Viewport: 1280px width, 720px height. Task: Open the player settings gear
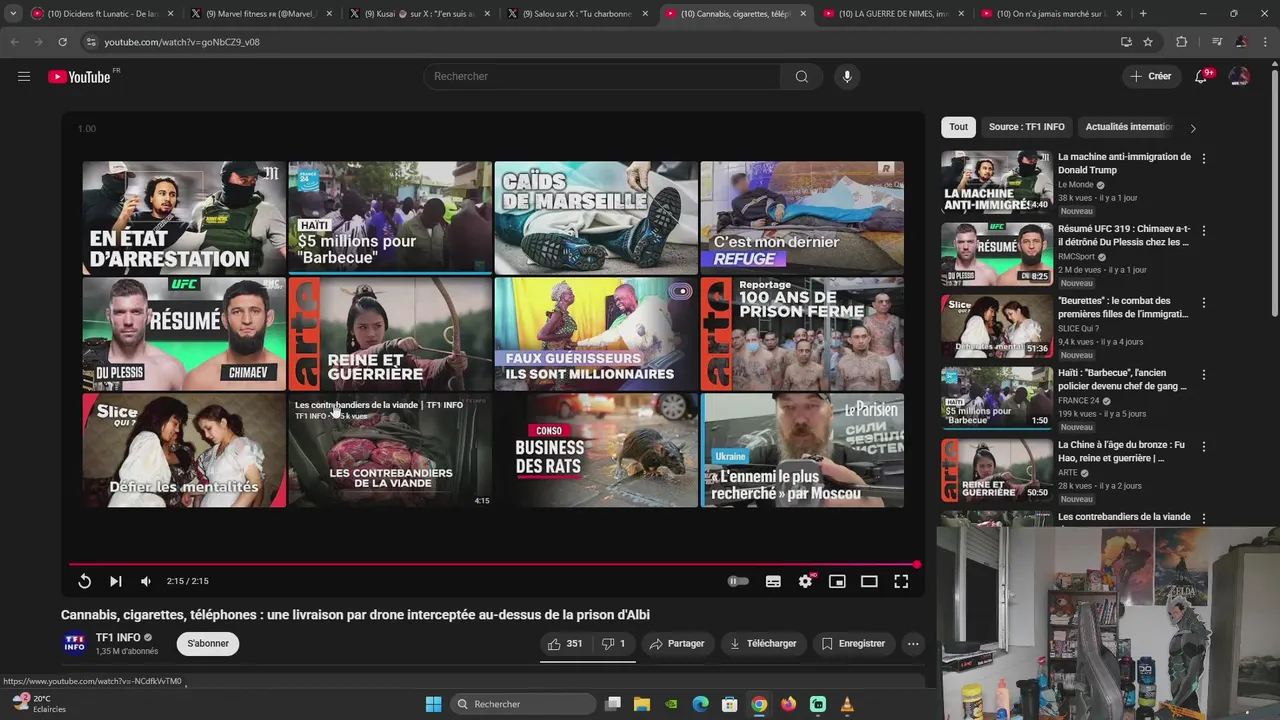coord(805,581)
